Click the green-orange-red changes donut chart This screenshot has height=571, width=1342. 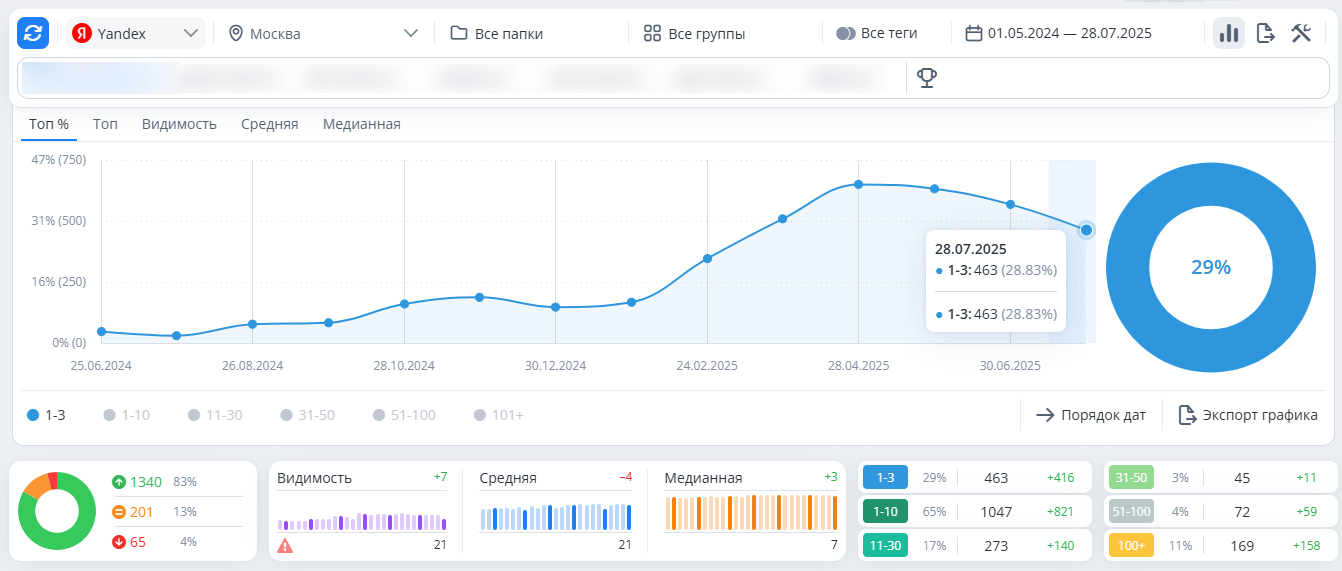[56, 511]
